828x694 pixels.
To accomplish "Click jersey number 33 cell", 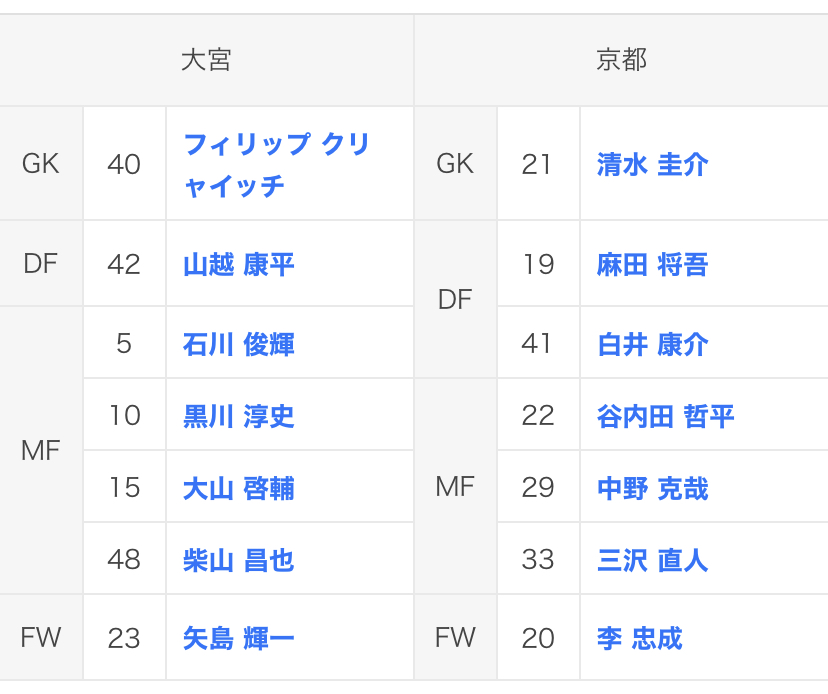I will click(x=538, y=560).
